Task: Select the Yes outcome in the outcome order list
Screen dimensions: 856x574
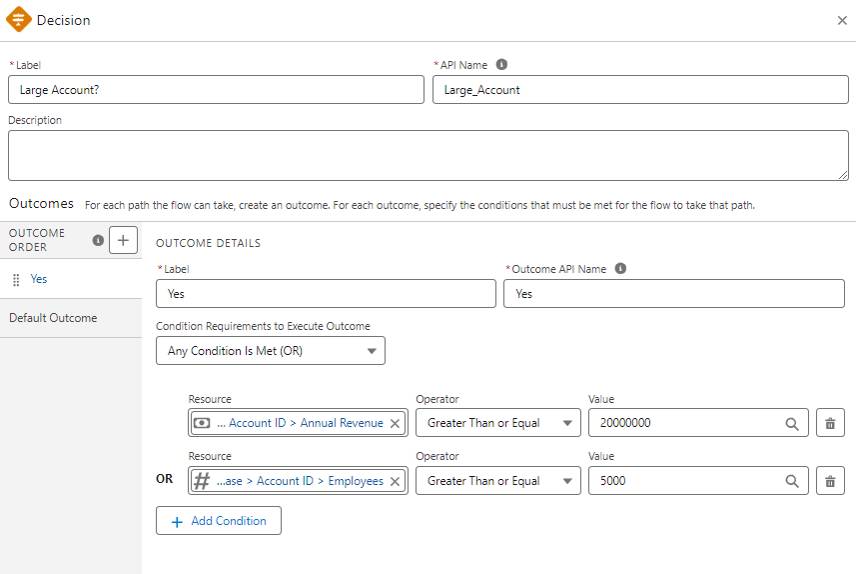Action: tap(71, 279)
